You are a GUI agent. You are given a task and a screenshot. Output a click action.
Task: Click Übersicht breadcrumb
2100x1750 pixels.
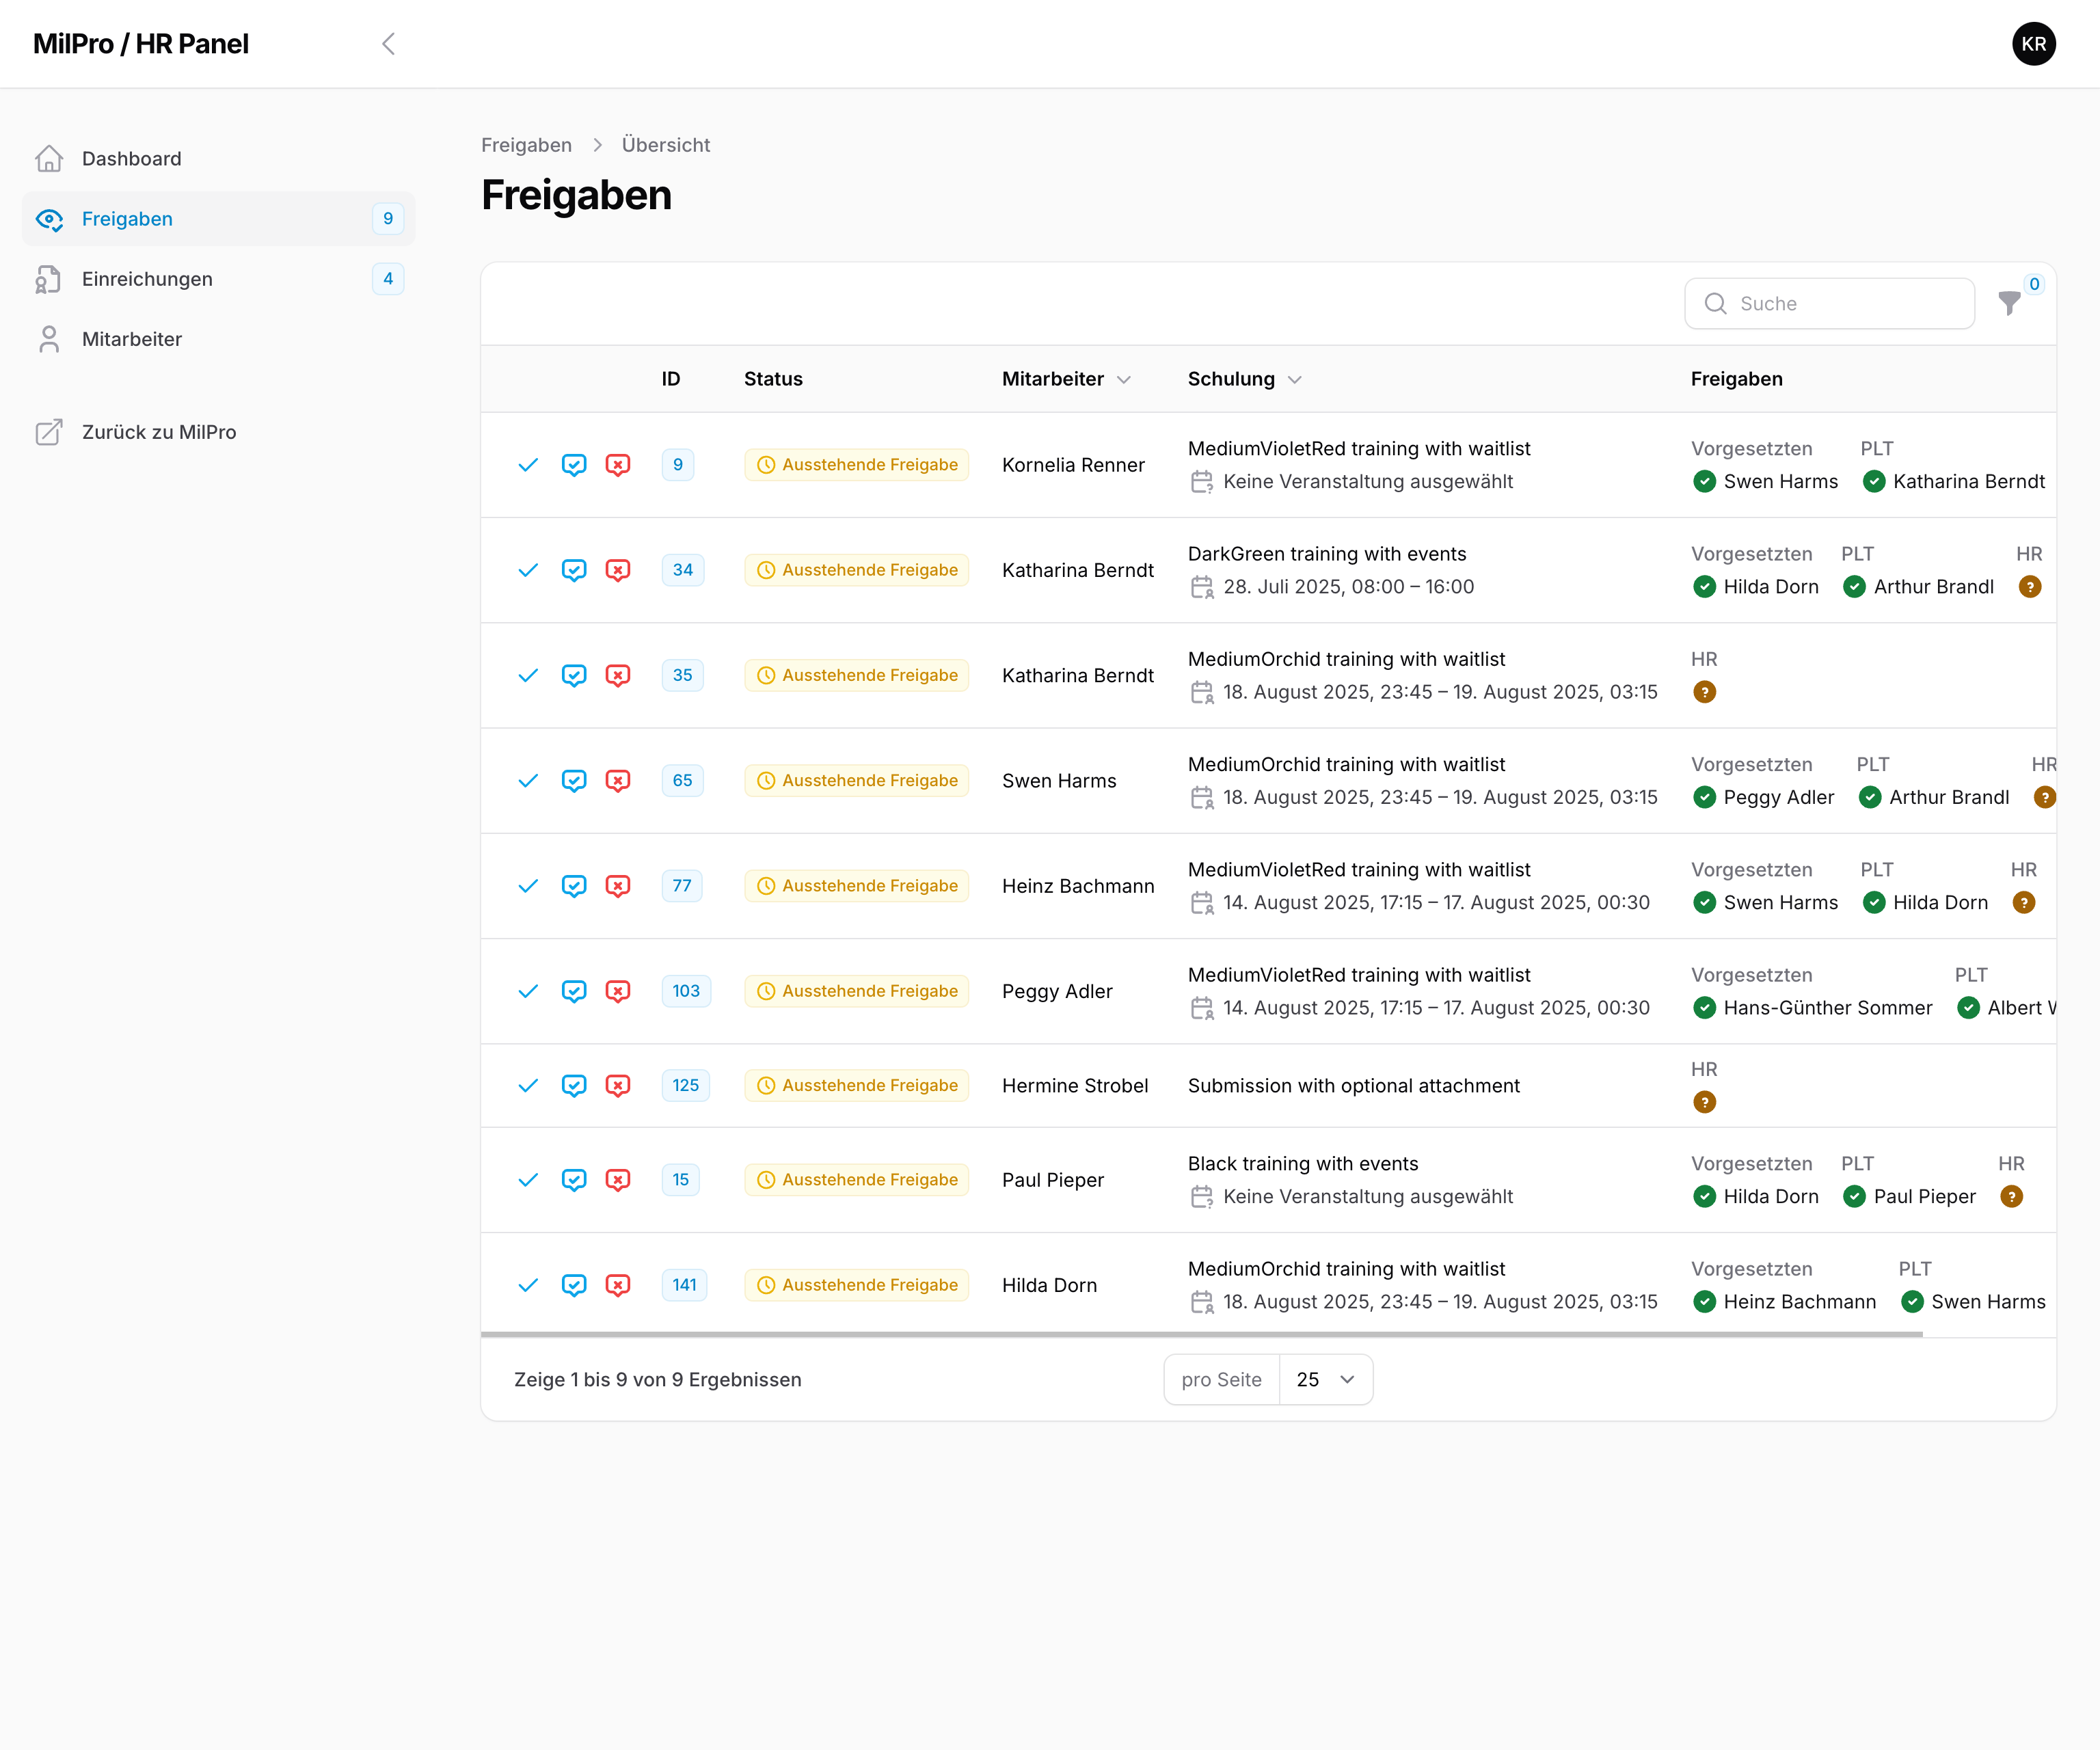coord(665,145)
